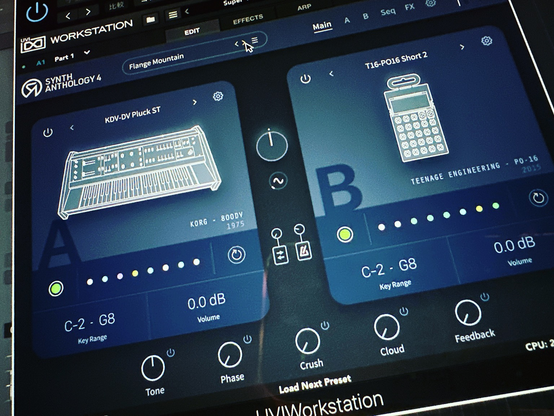Viewport: 554px width, 416px height.
Task: Open layer A settings gear
Action: coord(218,96)
